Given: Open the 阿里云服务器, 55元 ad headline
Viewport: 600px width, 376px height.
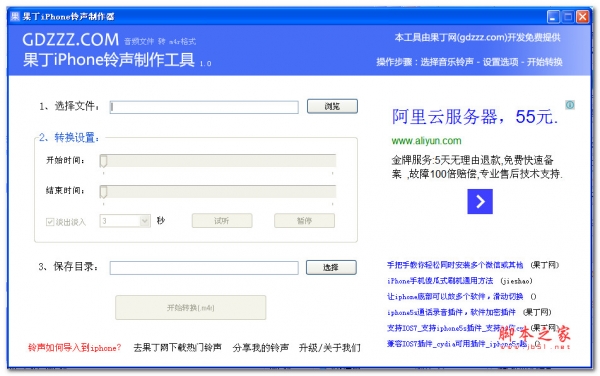Looking at the screenshot, I should 474,117.
